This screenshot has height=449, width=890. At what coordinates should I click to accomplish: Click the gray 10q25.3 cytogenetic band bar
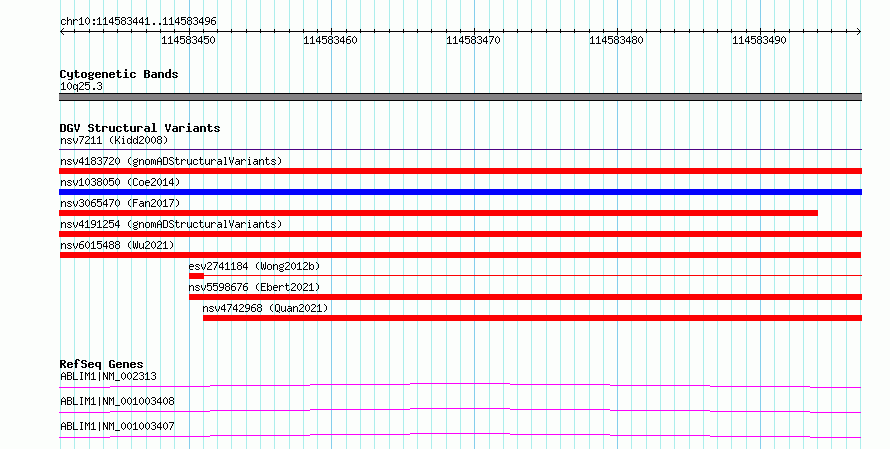(460, 97)
